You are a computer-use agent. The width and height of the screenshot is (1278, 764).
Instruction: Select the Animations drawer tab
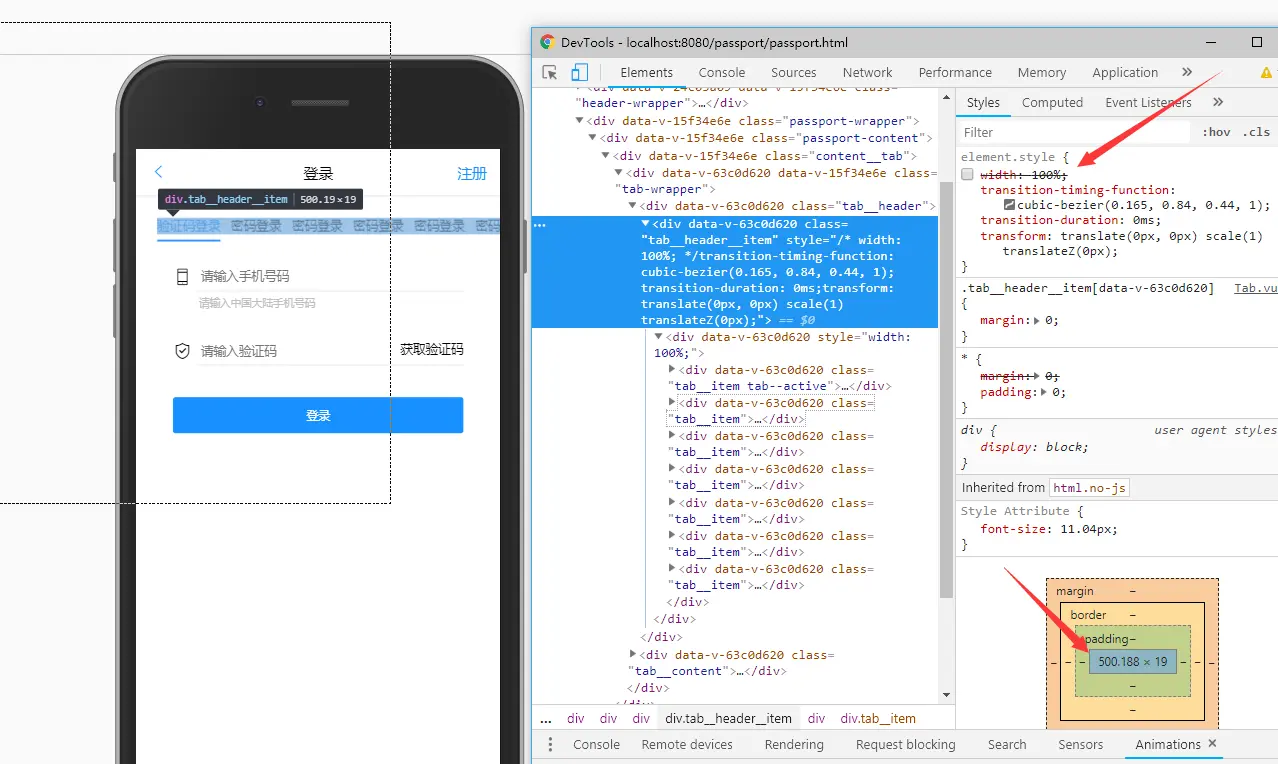1167,744
